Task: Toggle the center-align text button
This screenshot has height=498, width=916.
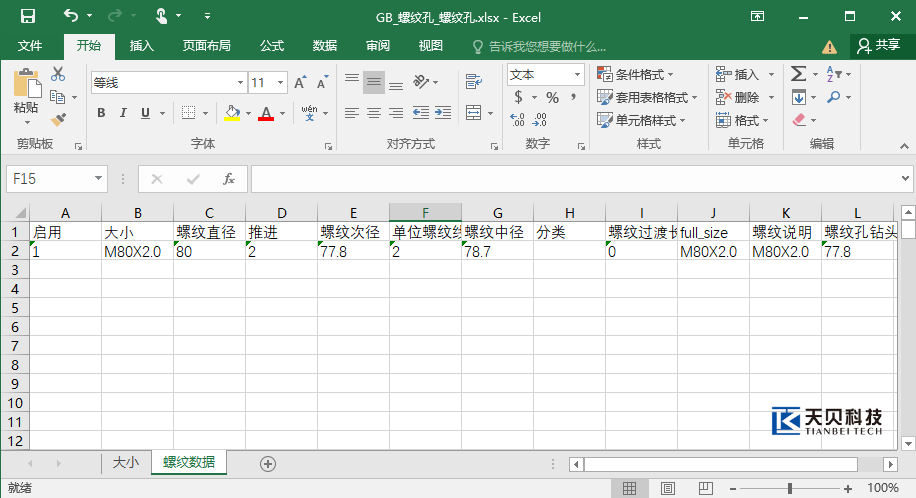Action: [x=373, y=113]
